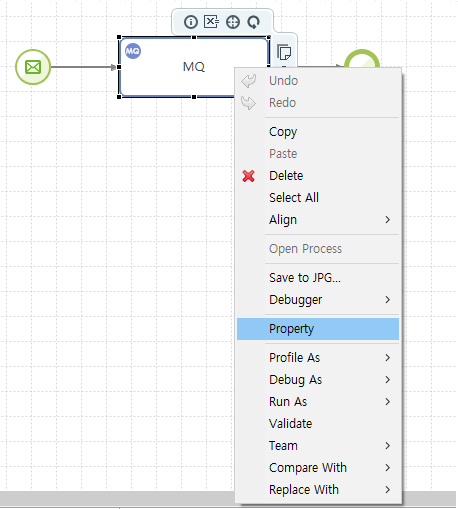Select the green message start event
This screenshot has width=458, height=509.
(x=33, y=67)
